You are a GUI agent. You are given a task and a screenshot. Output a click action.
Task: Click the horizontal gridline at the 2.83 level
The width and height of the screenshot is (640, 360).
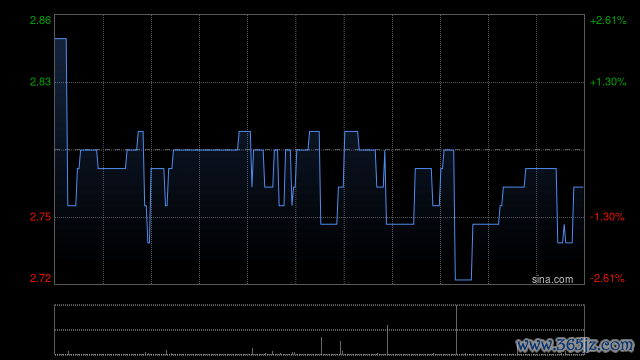click(x=320, y=82)
